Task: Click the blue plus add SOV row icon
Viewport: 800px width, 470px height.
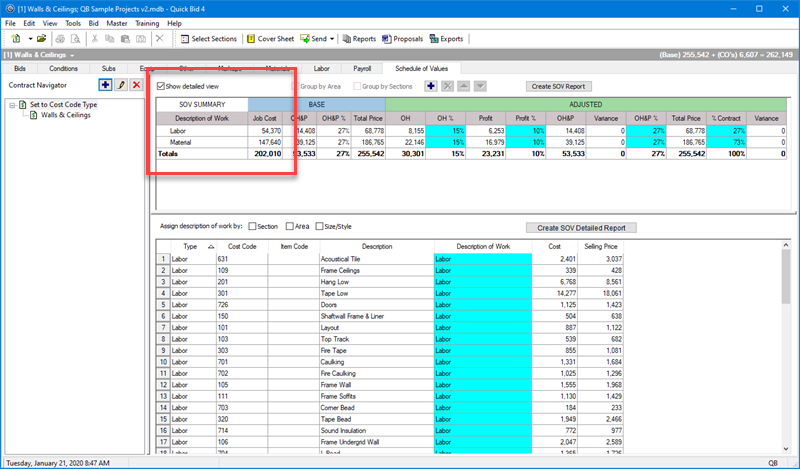Action: 431,86
